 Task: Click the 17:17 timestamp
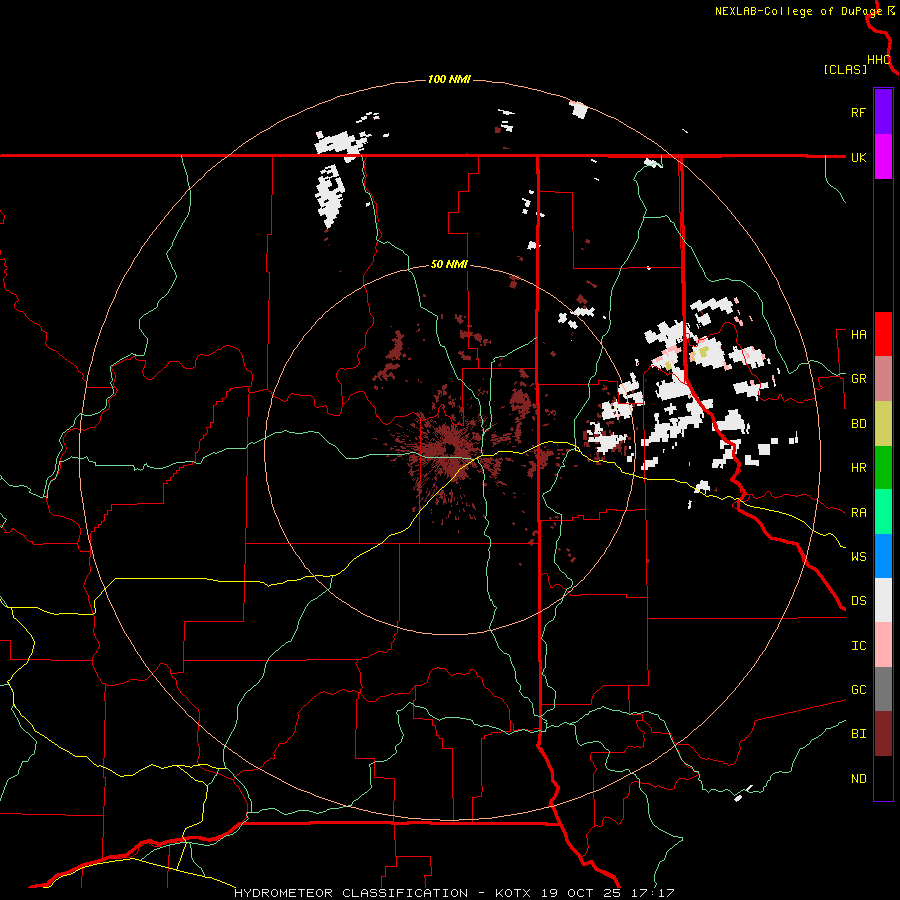[654, 893]
